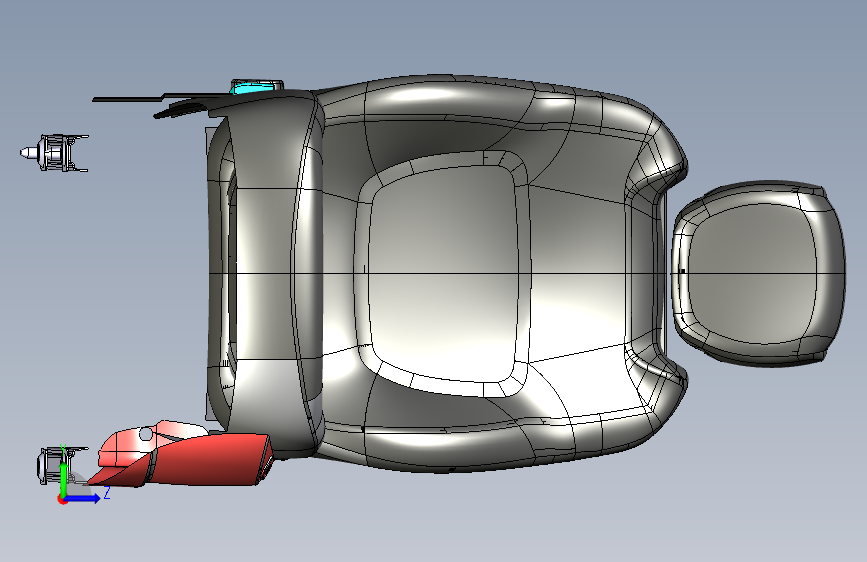
Task: Pick the seat headrest body
Action: pyautogui.click(x=758, y=273)
